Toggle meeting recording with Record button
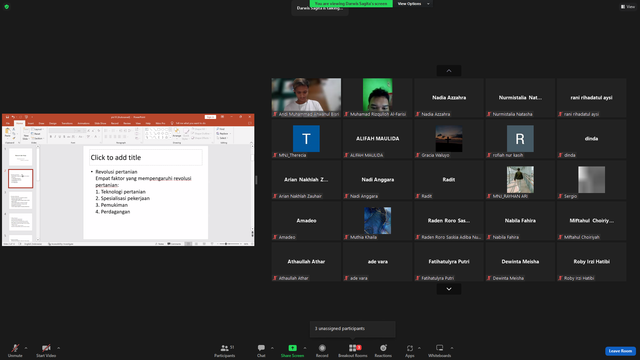Viewport: 640px width, 360px height. (322, 350)
